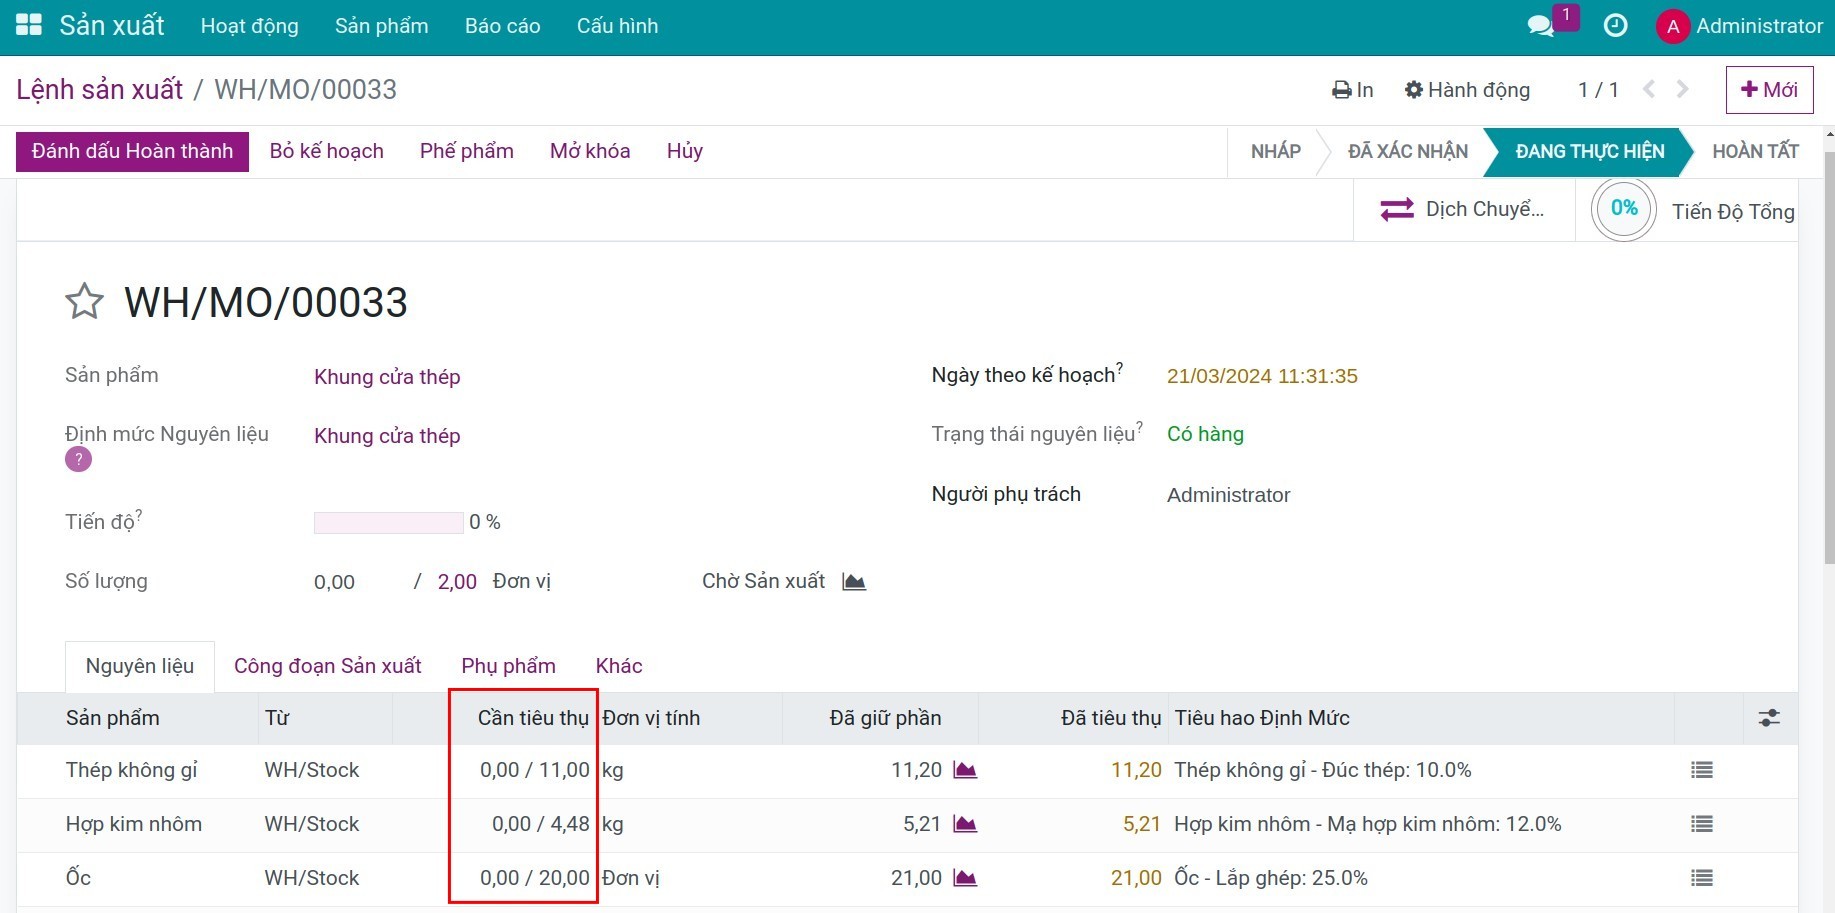Open details list icon for Ốc row

coord(1702,878)
